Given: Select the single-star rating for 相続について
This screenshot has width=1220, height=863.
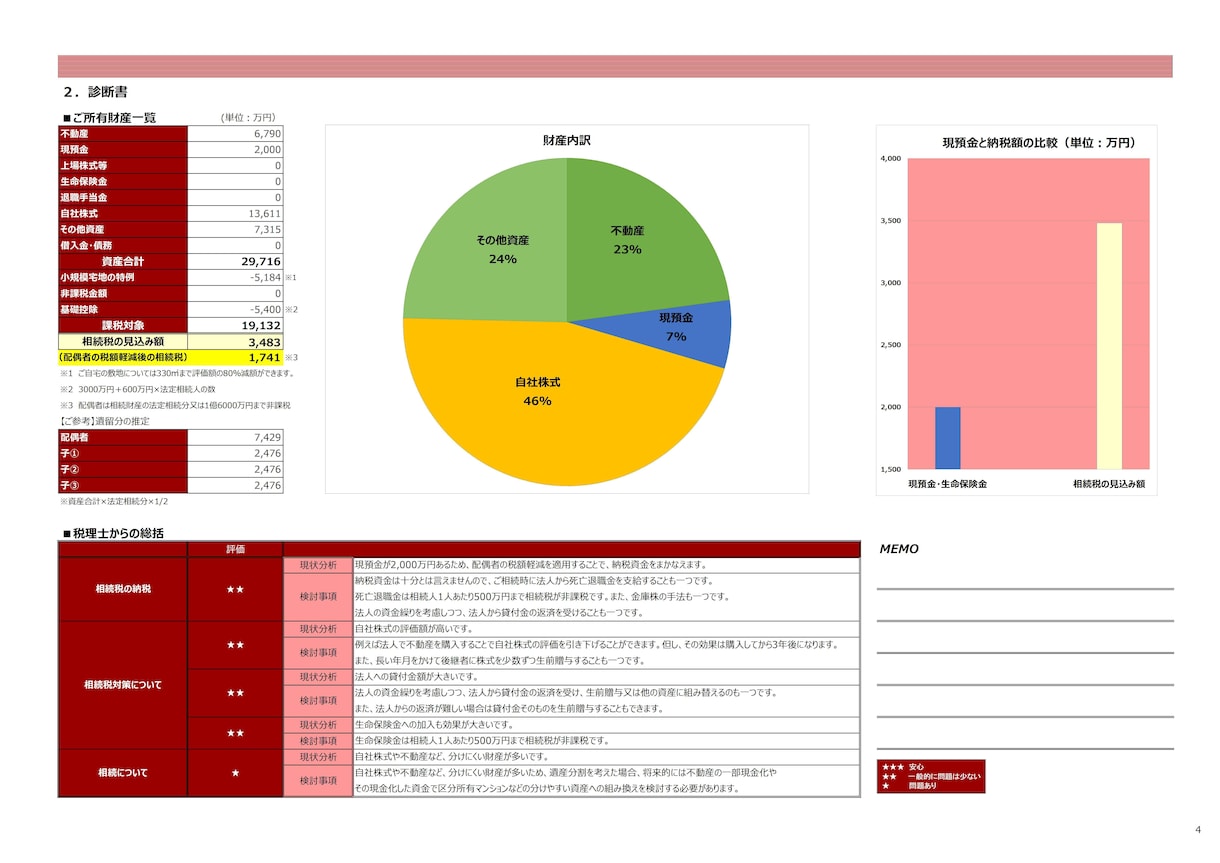Looking at the screenshot, I should point(235,773).
